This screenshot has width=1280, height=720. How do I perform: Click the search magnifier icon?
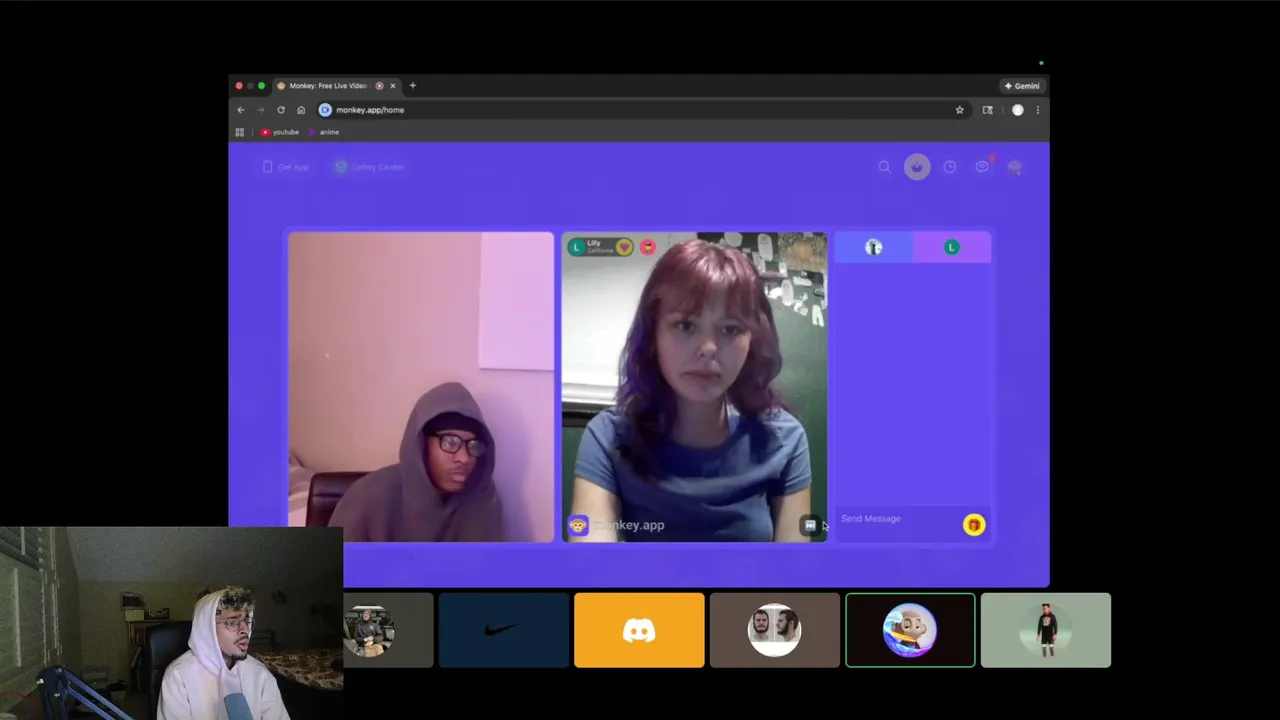[884, 167]
